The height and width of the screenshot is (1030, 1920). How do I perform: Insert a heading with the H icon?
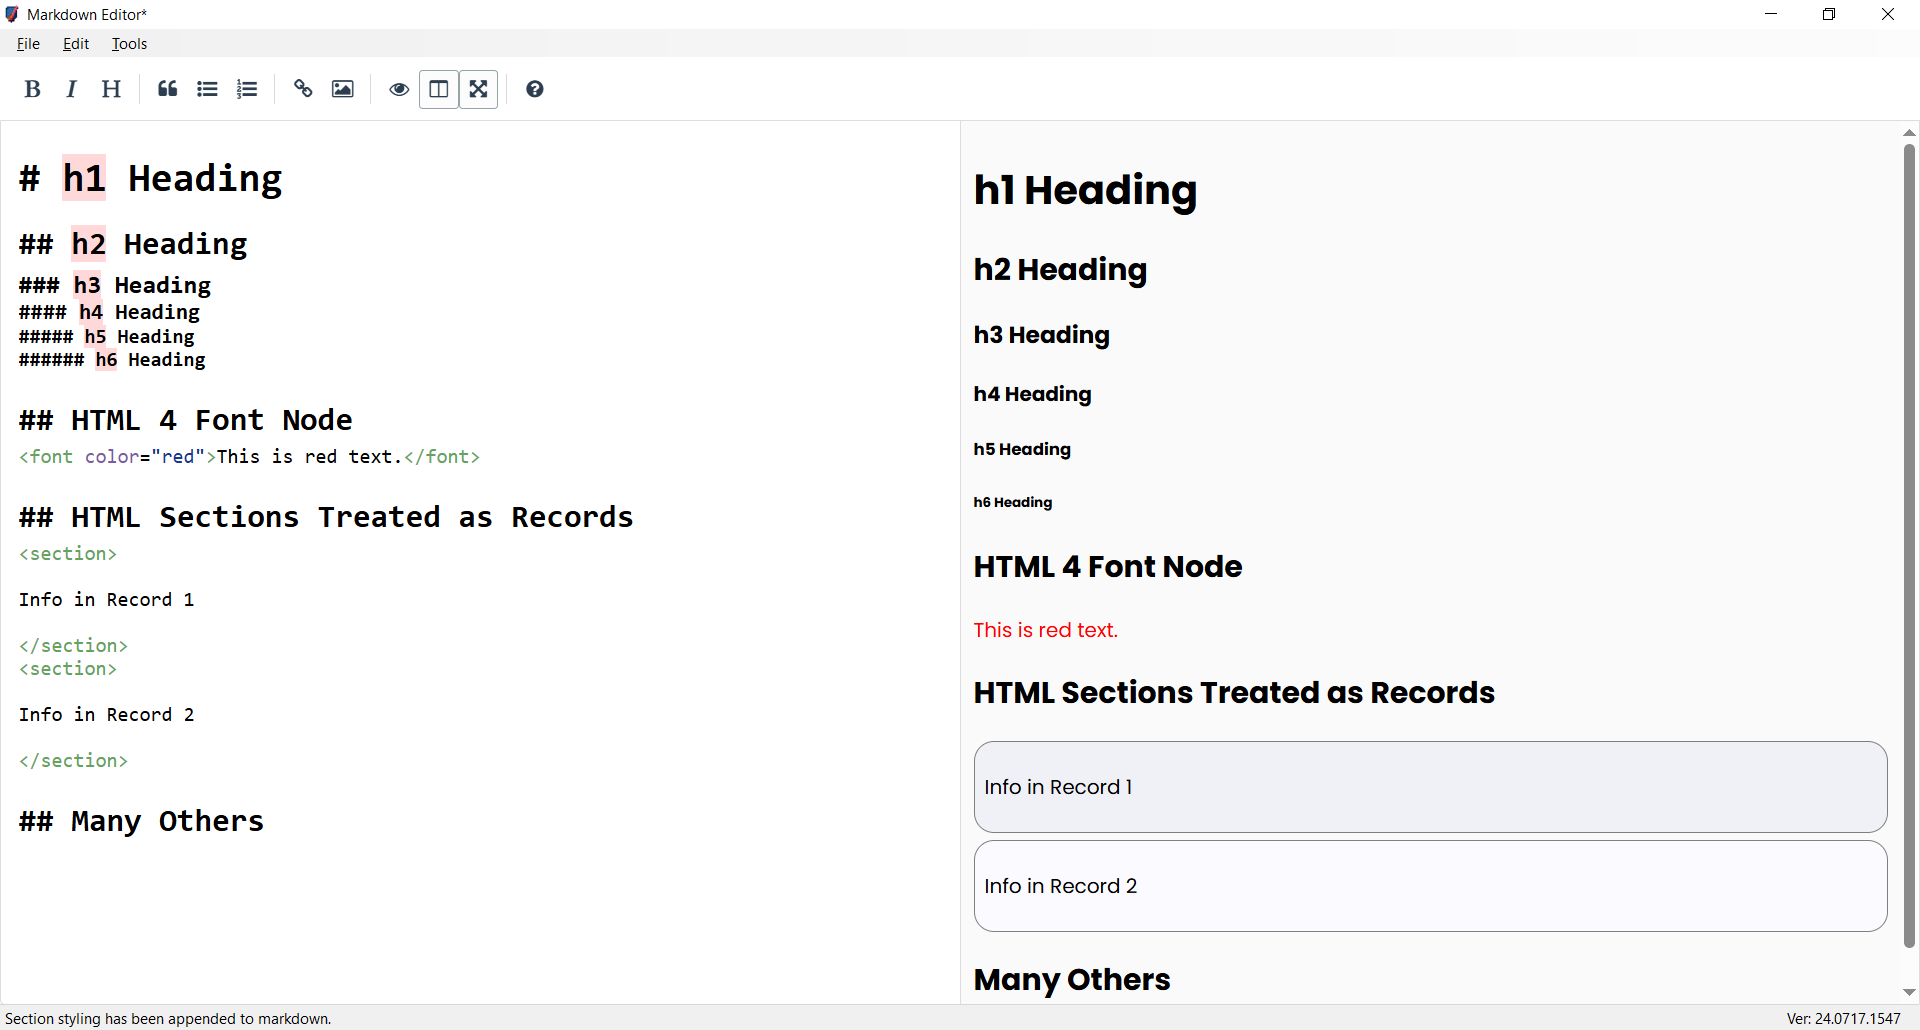pyautogui.click(x=111, y=89)
